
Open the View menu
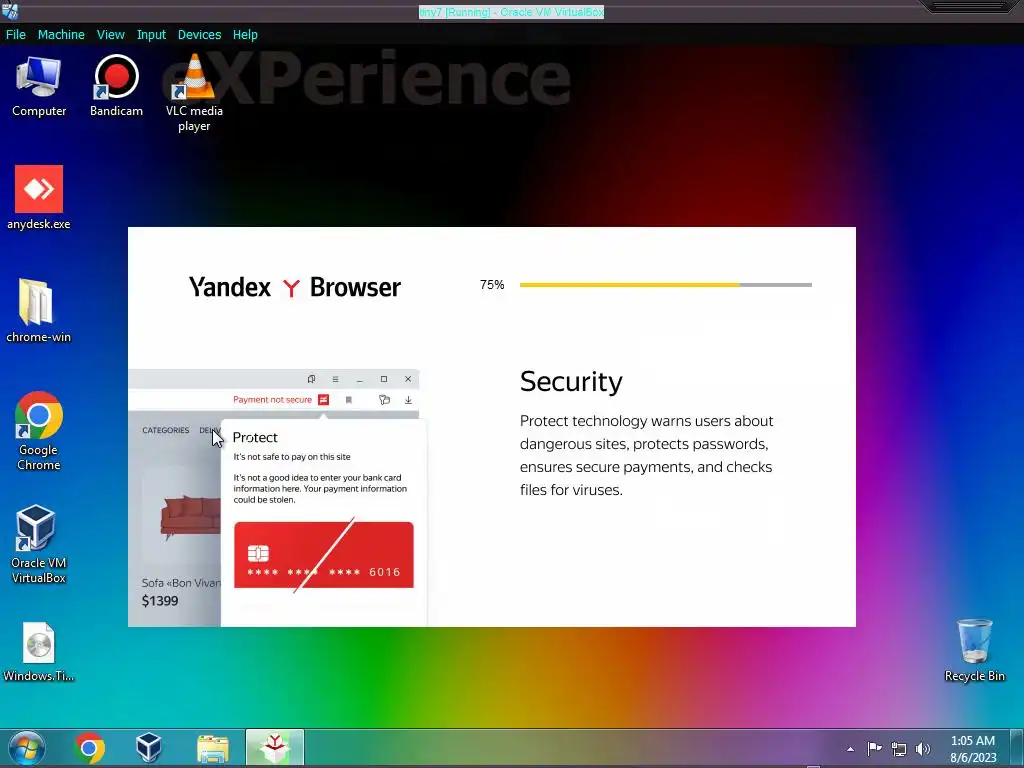click(x=110, y=35)
